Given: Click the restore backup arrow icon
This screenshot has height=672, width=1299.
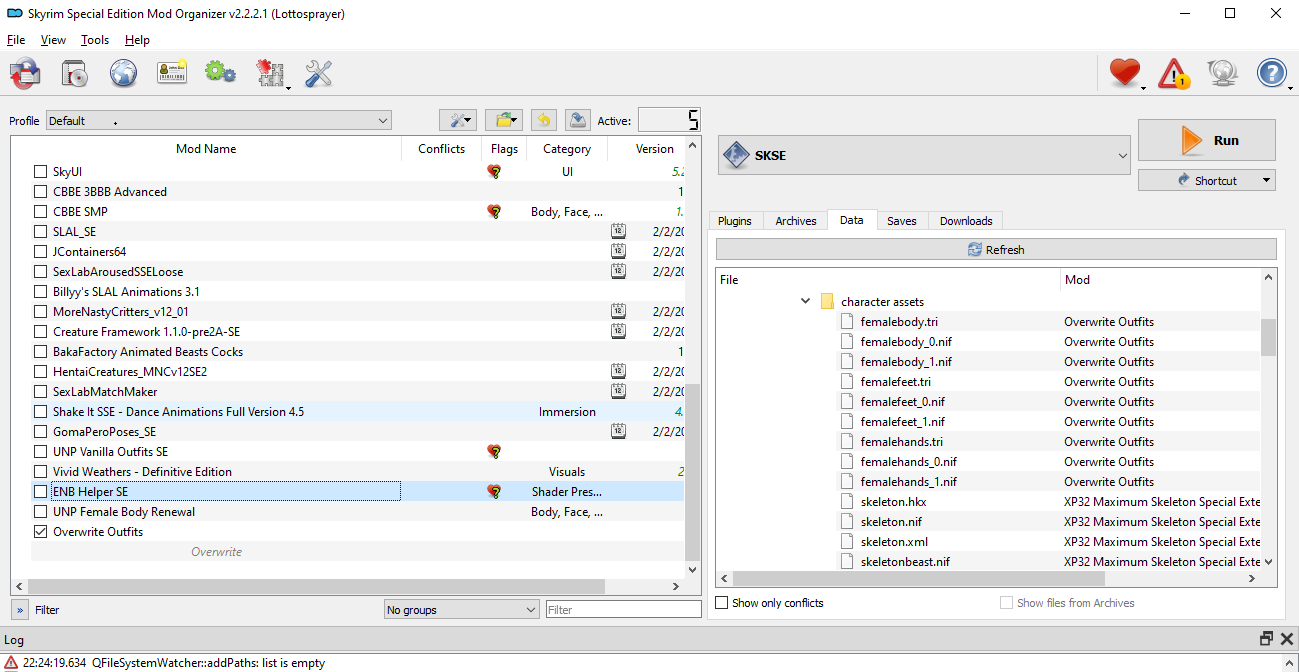Looking at the screenshot, I should pyautogui.click(x=543, y=120).
